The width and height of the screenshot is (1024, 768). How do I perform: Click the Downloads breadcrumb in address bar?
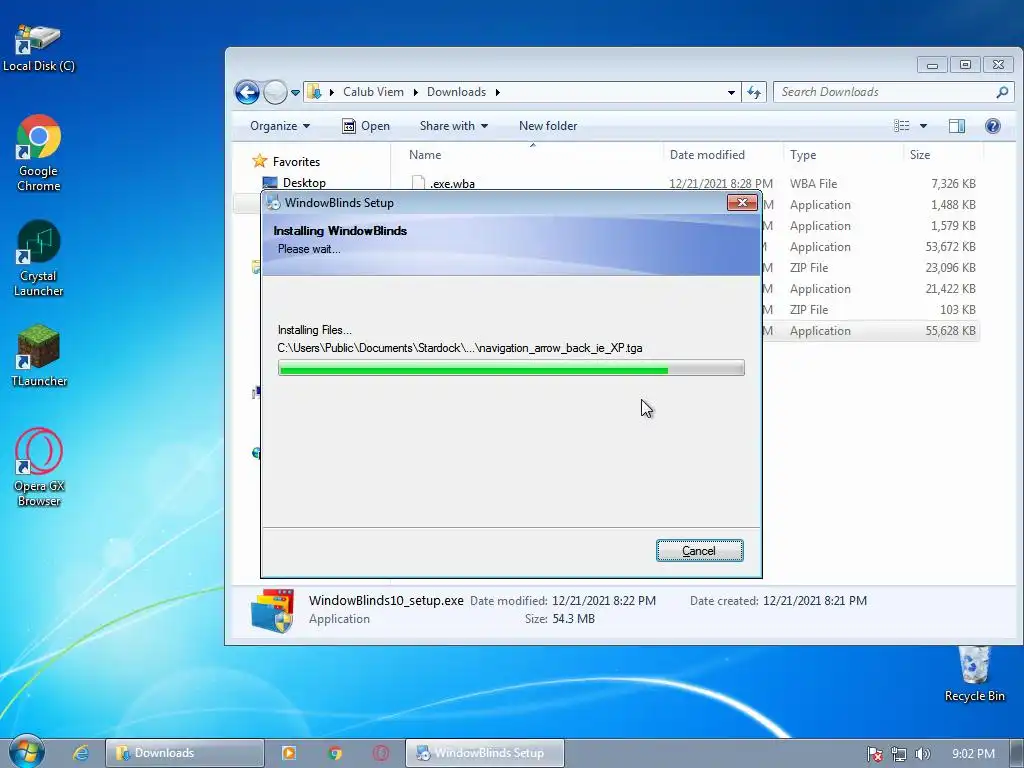(x=456, y=92)
